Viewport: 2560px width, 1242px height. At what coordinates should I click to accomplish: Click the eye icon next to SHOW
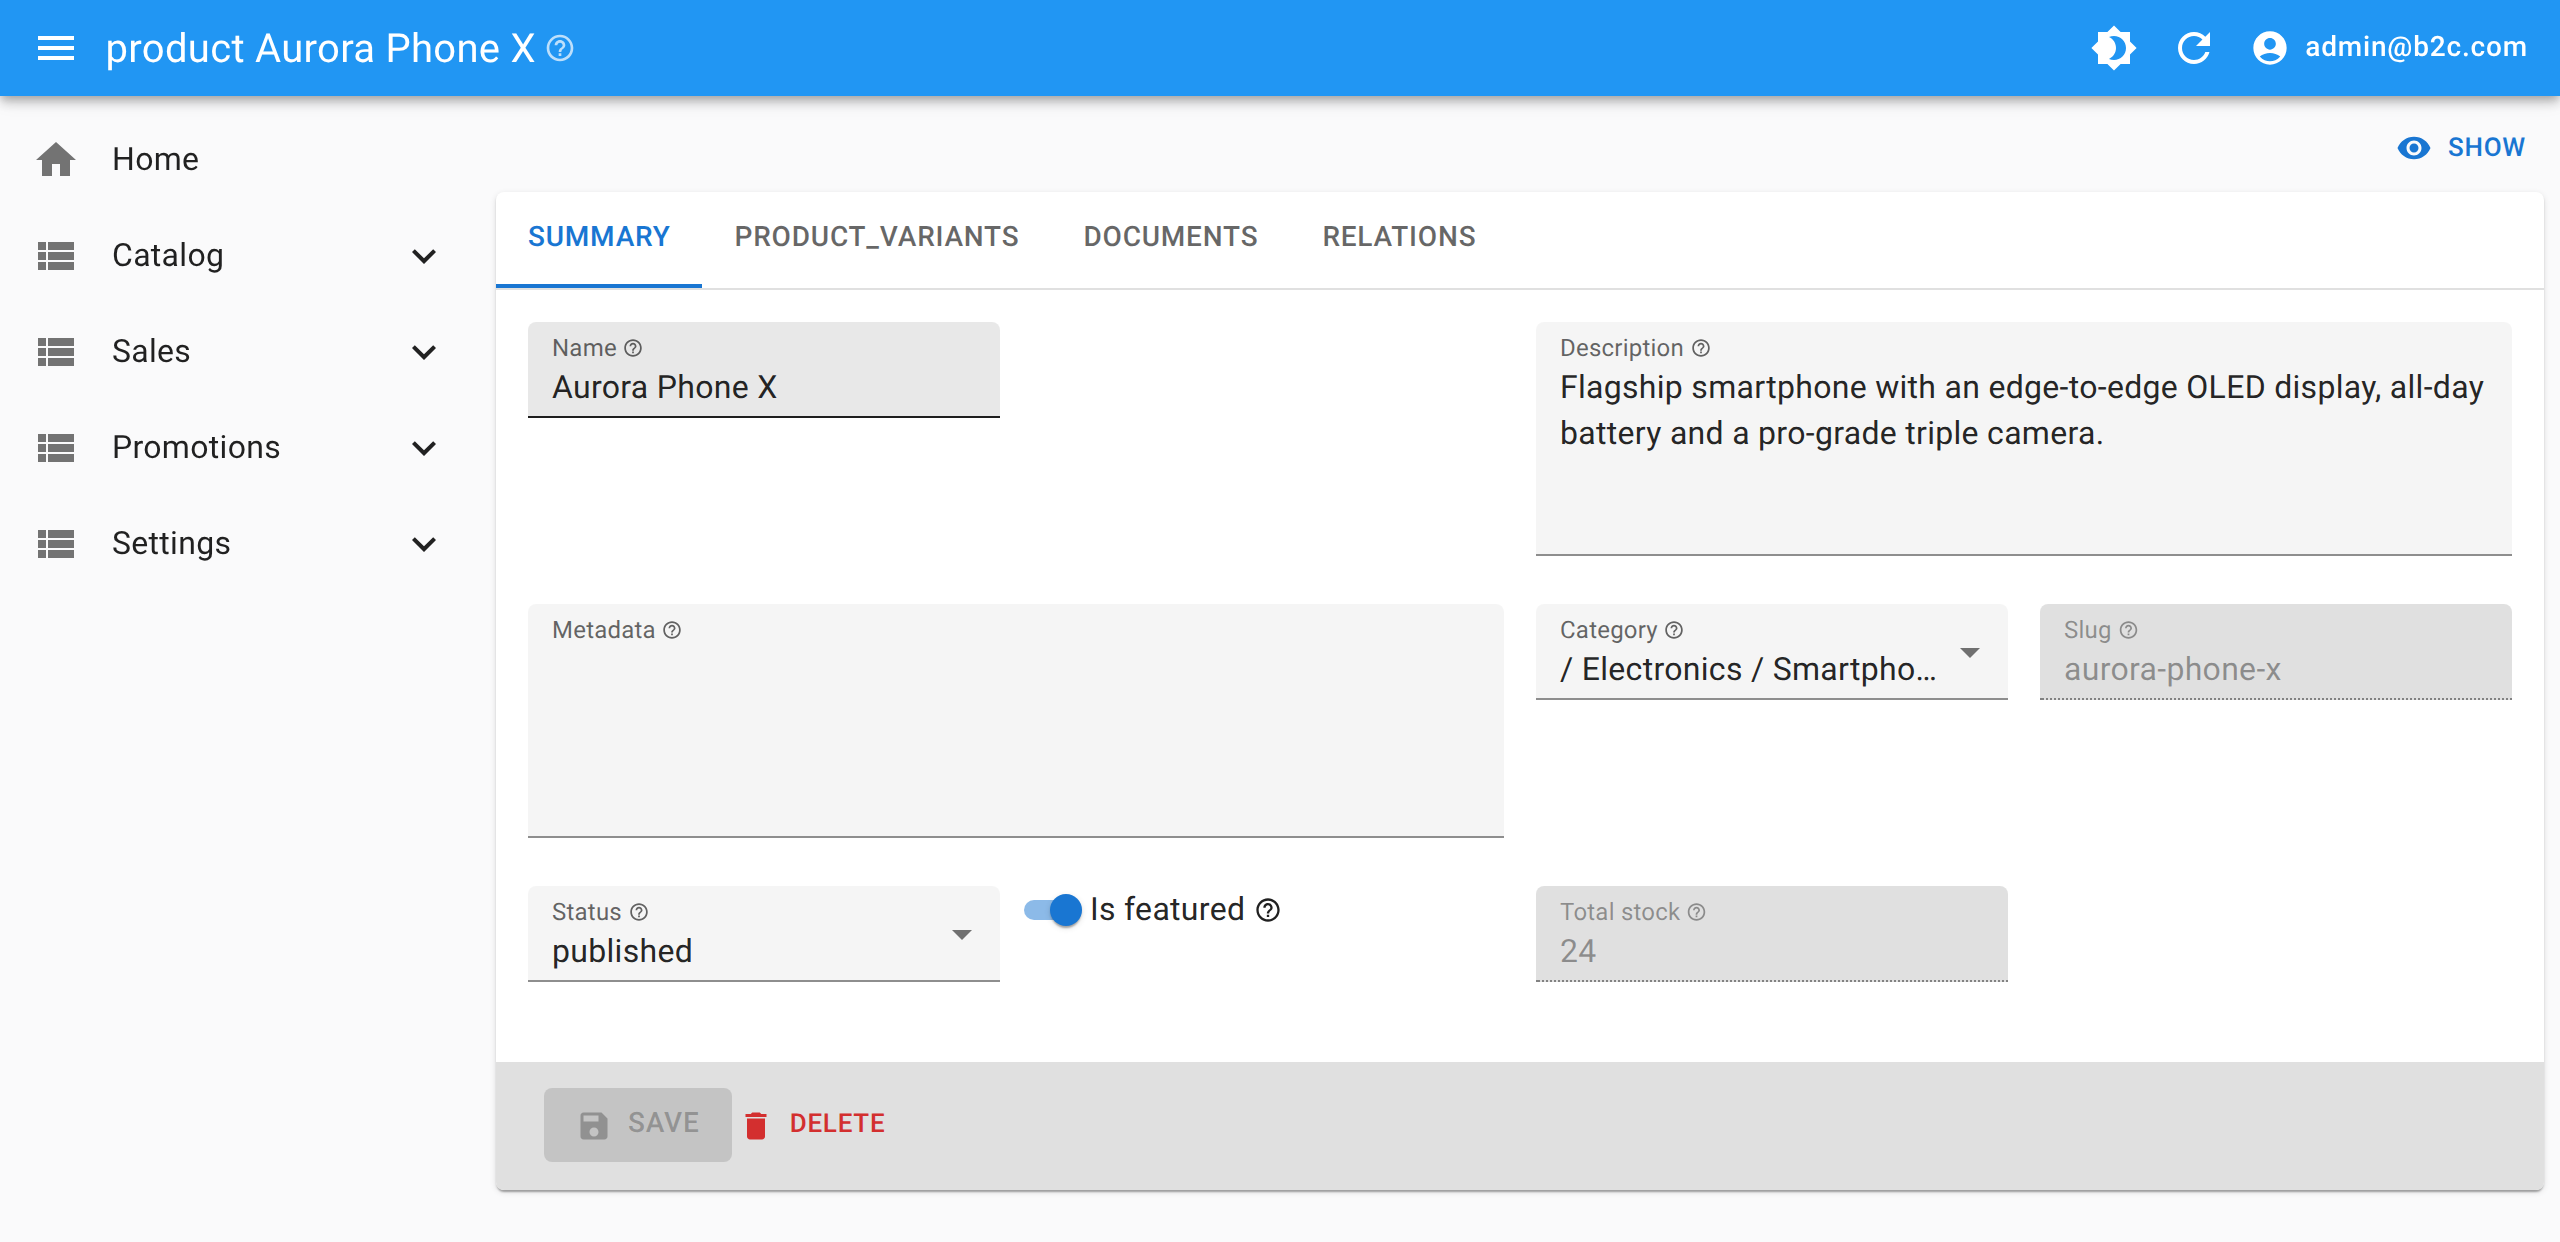pyautogui.click(x=2414, y=148)
